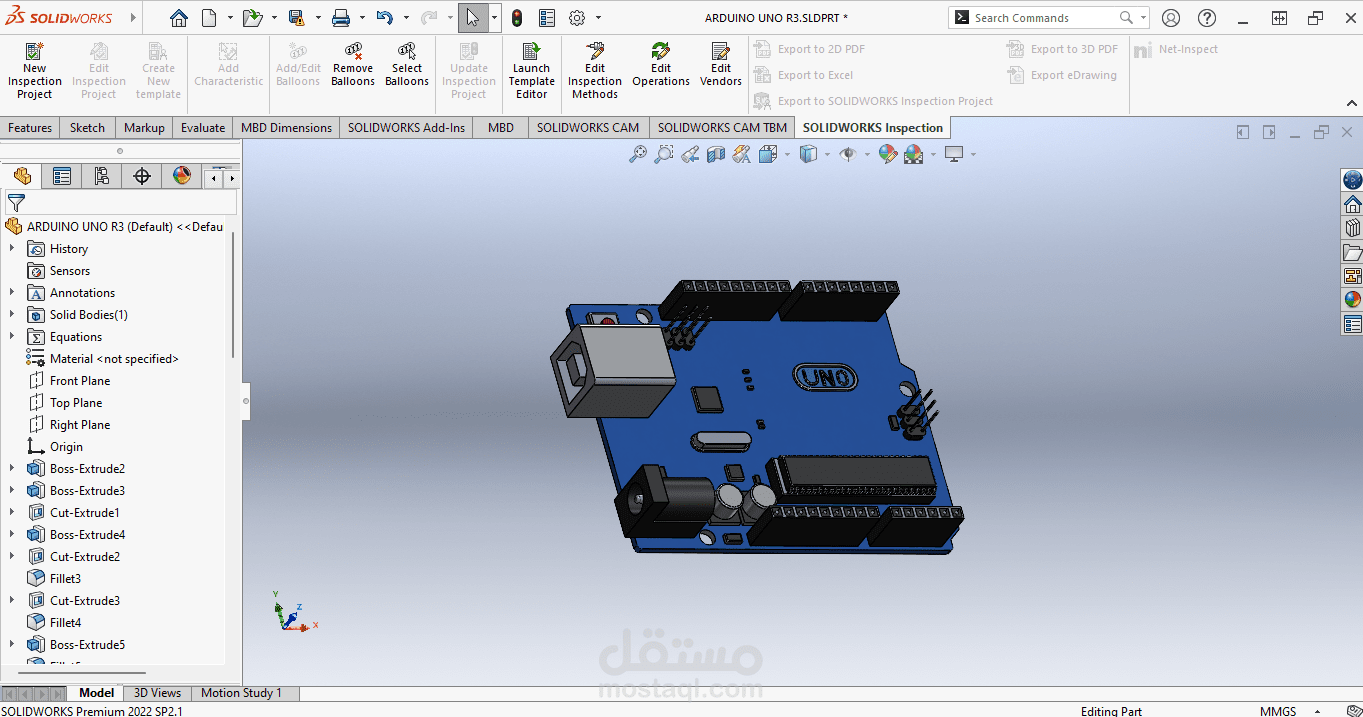Switch to the Sketch tab
This screenshot has height=717, width=1363.
[87, 128]
